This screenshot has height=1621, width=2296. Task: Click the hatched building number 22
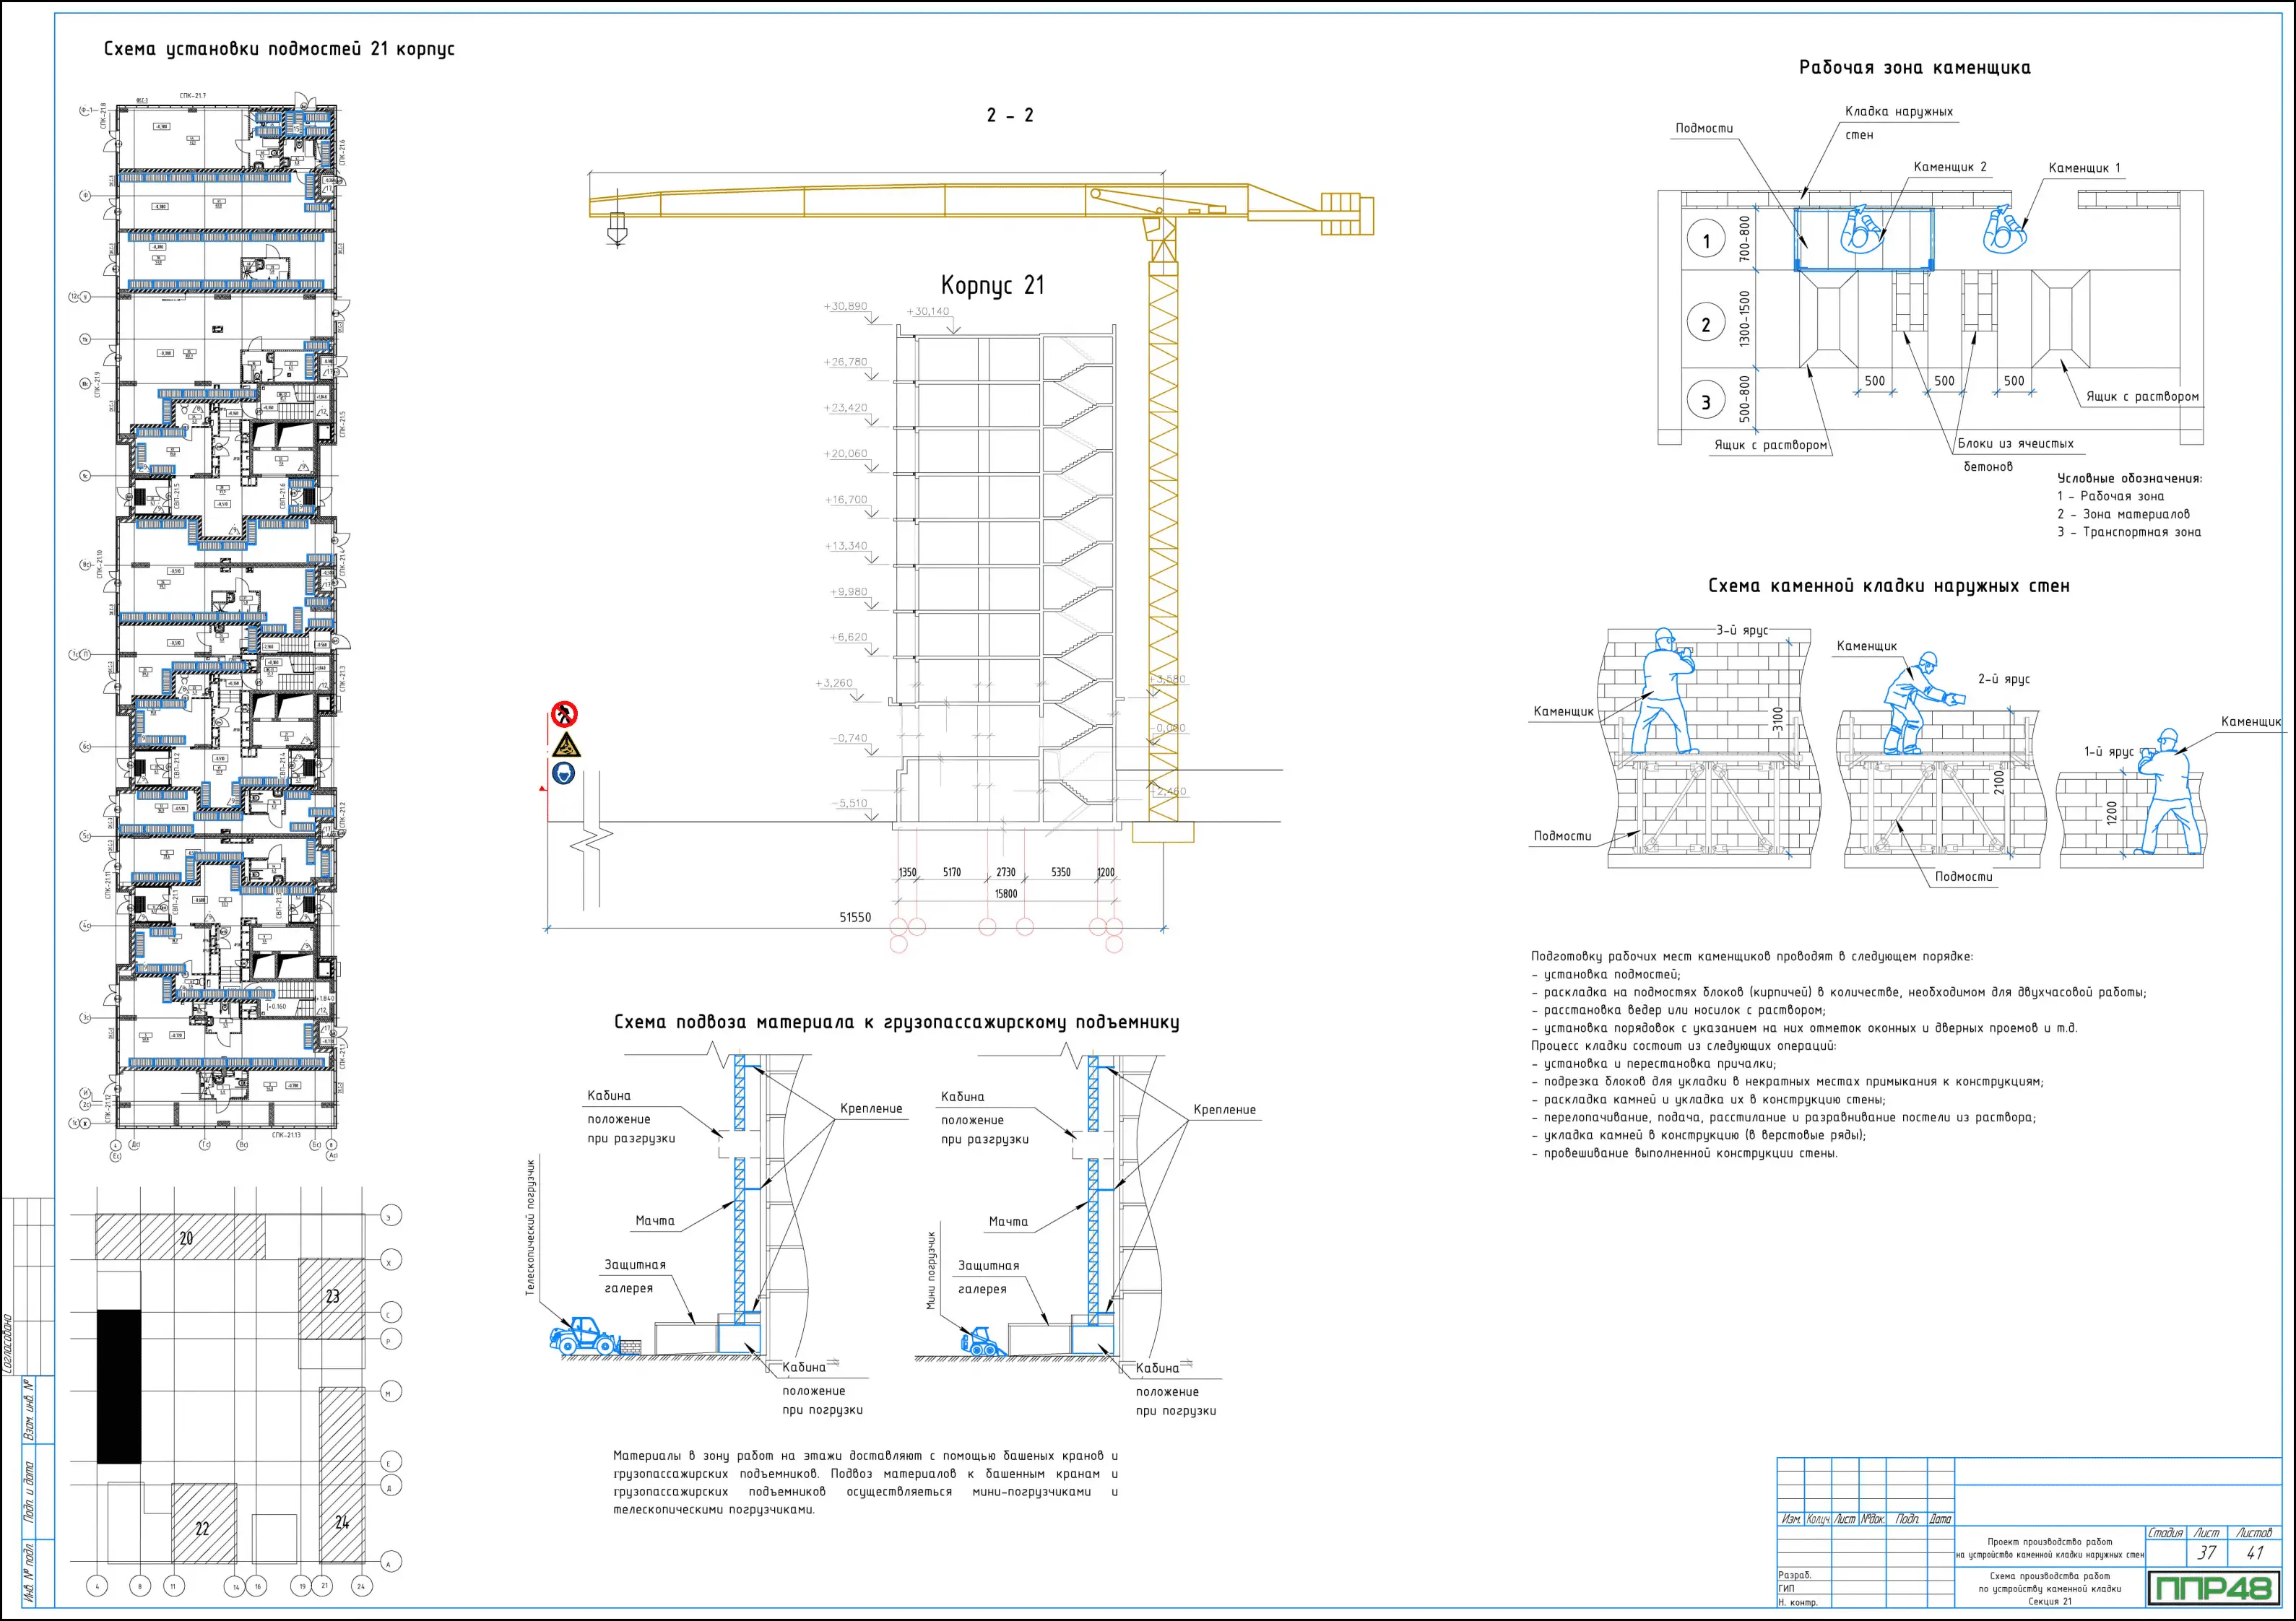pos(204,1523)
